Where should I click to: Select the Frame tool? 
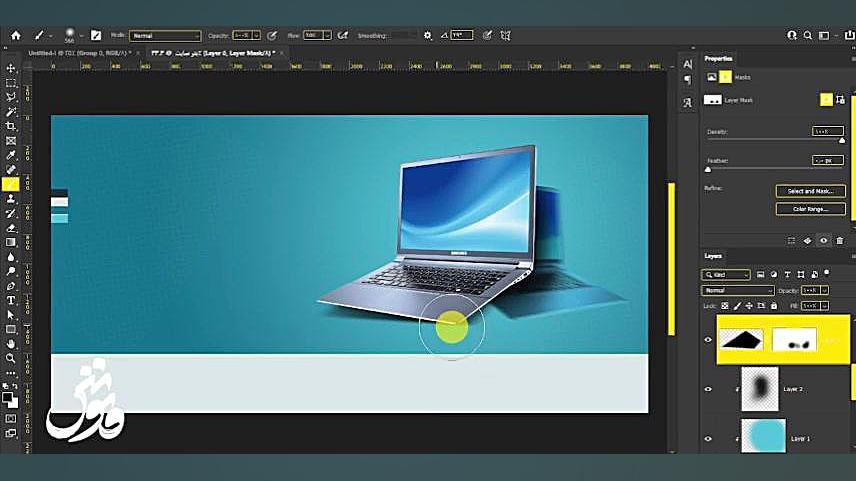(x=10, y=141)
